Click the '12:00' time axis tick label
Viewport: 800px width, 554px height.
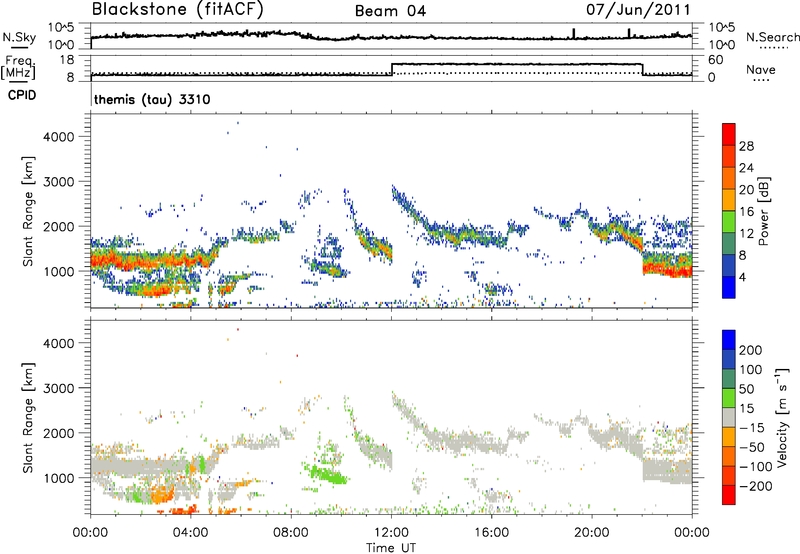point(391,533)
